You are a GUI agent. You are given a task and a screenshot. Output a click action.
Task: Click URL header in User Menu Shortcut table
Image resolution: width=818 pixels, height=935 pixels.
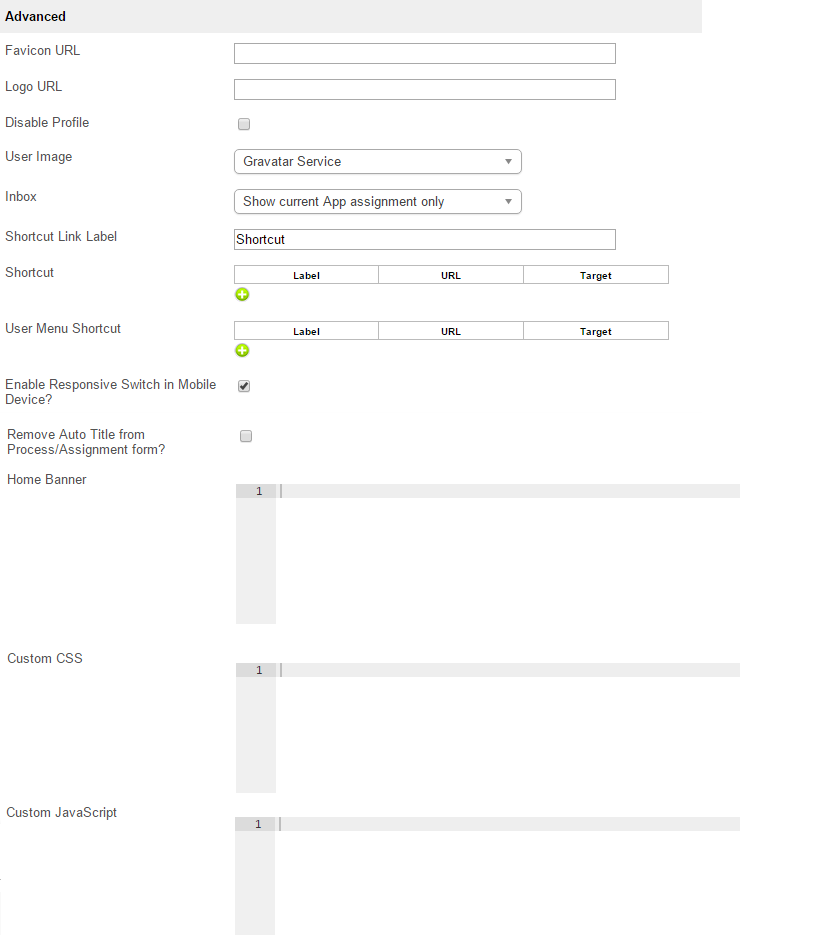pos(451,331)
